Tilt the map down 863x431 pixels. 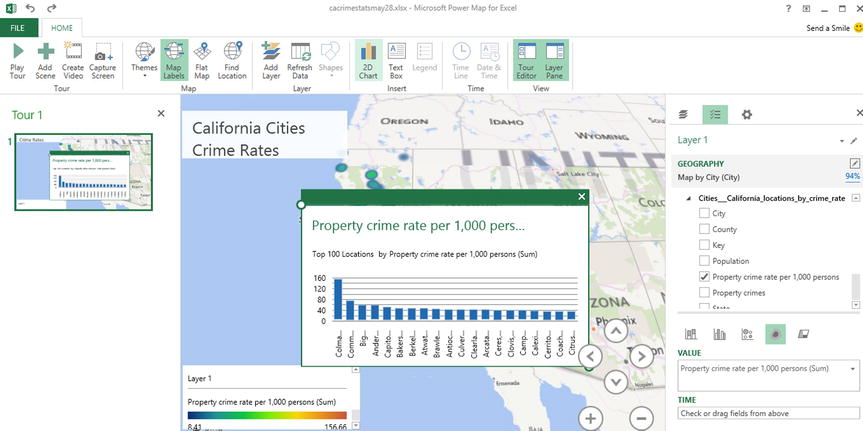tap(616, 381)
